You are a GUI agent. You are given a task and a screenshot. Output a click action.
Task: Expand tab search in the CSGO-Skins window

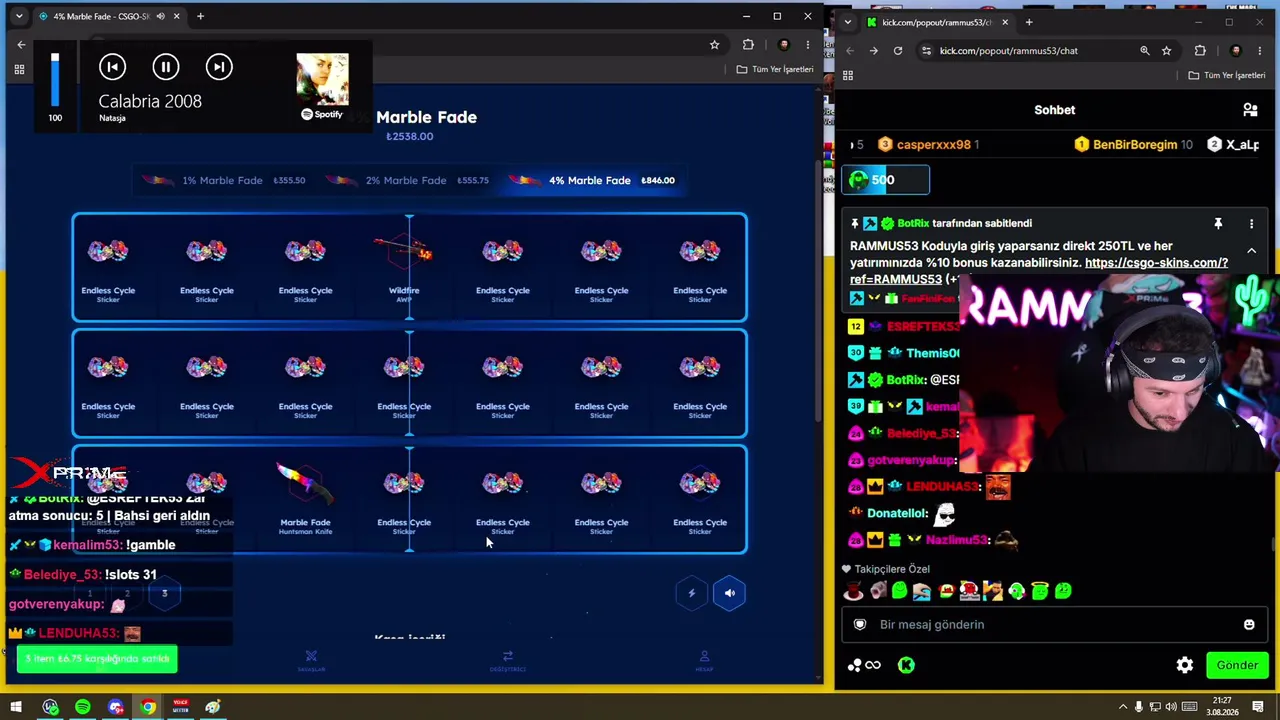point(18,16)
